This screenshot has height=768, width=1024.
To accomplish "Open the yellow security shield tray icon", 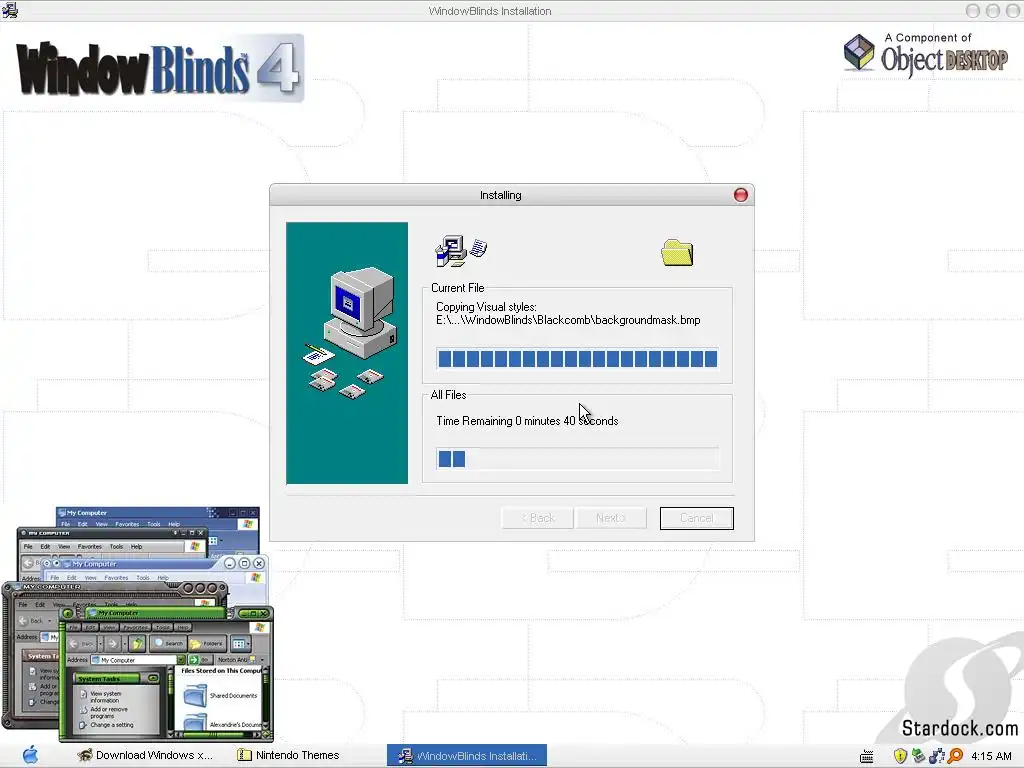I will pos(900,756).
